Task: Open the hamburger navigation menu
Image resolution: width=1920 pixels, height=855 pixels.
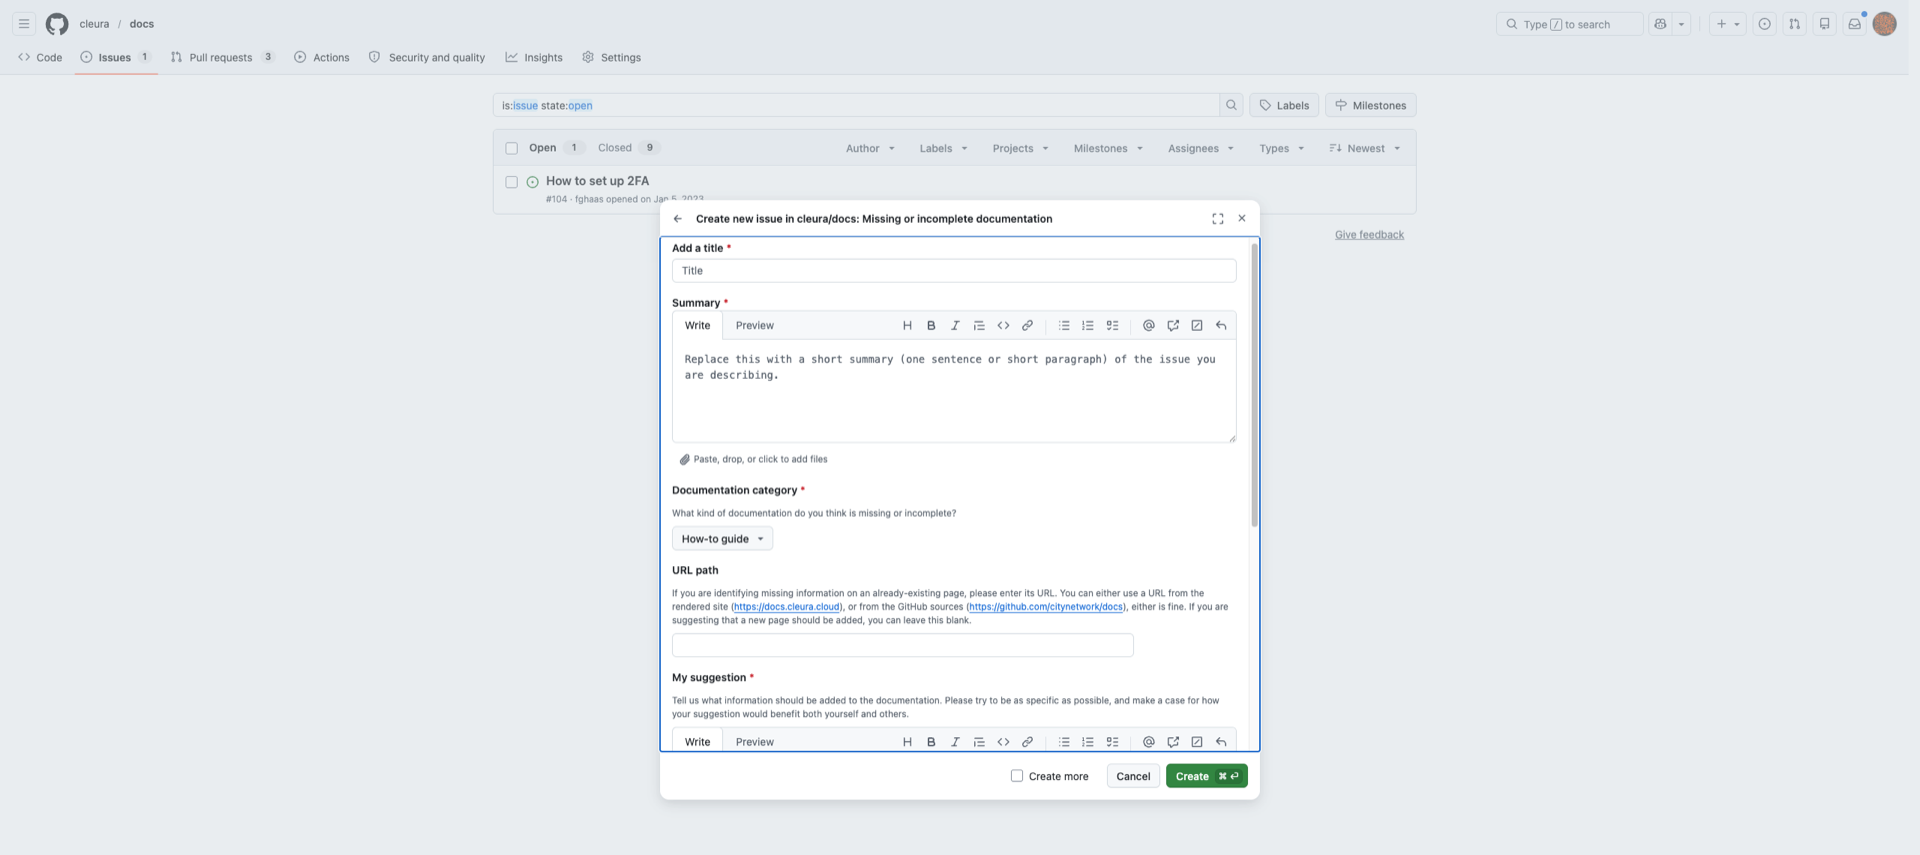Action: tap(24, 24)
